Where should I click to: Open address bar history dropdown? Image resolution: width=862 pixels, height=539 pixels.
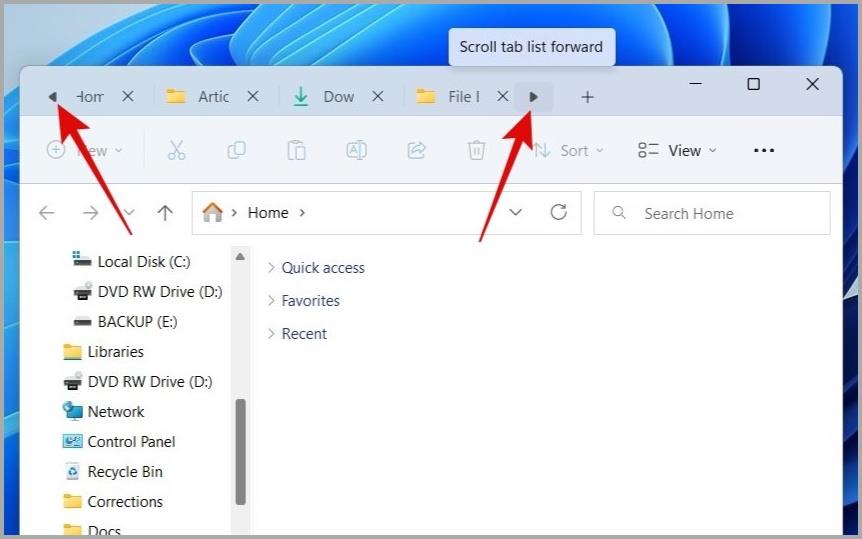pyautogui.click(x=515, y=212)
